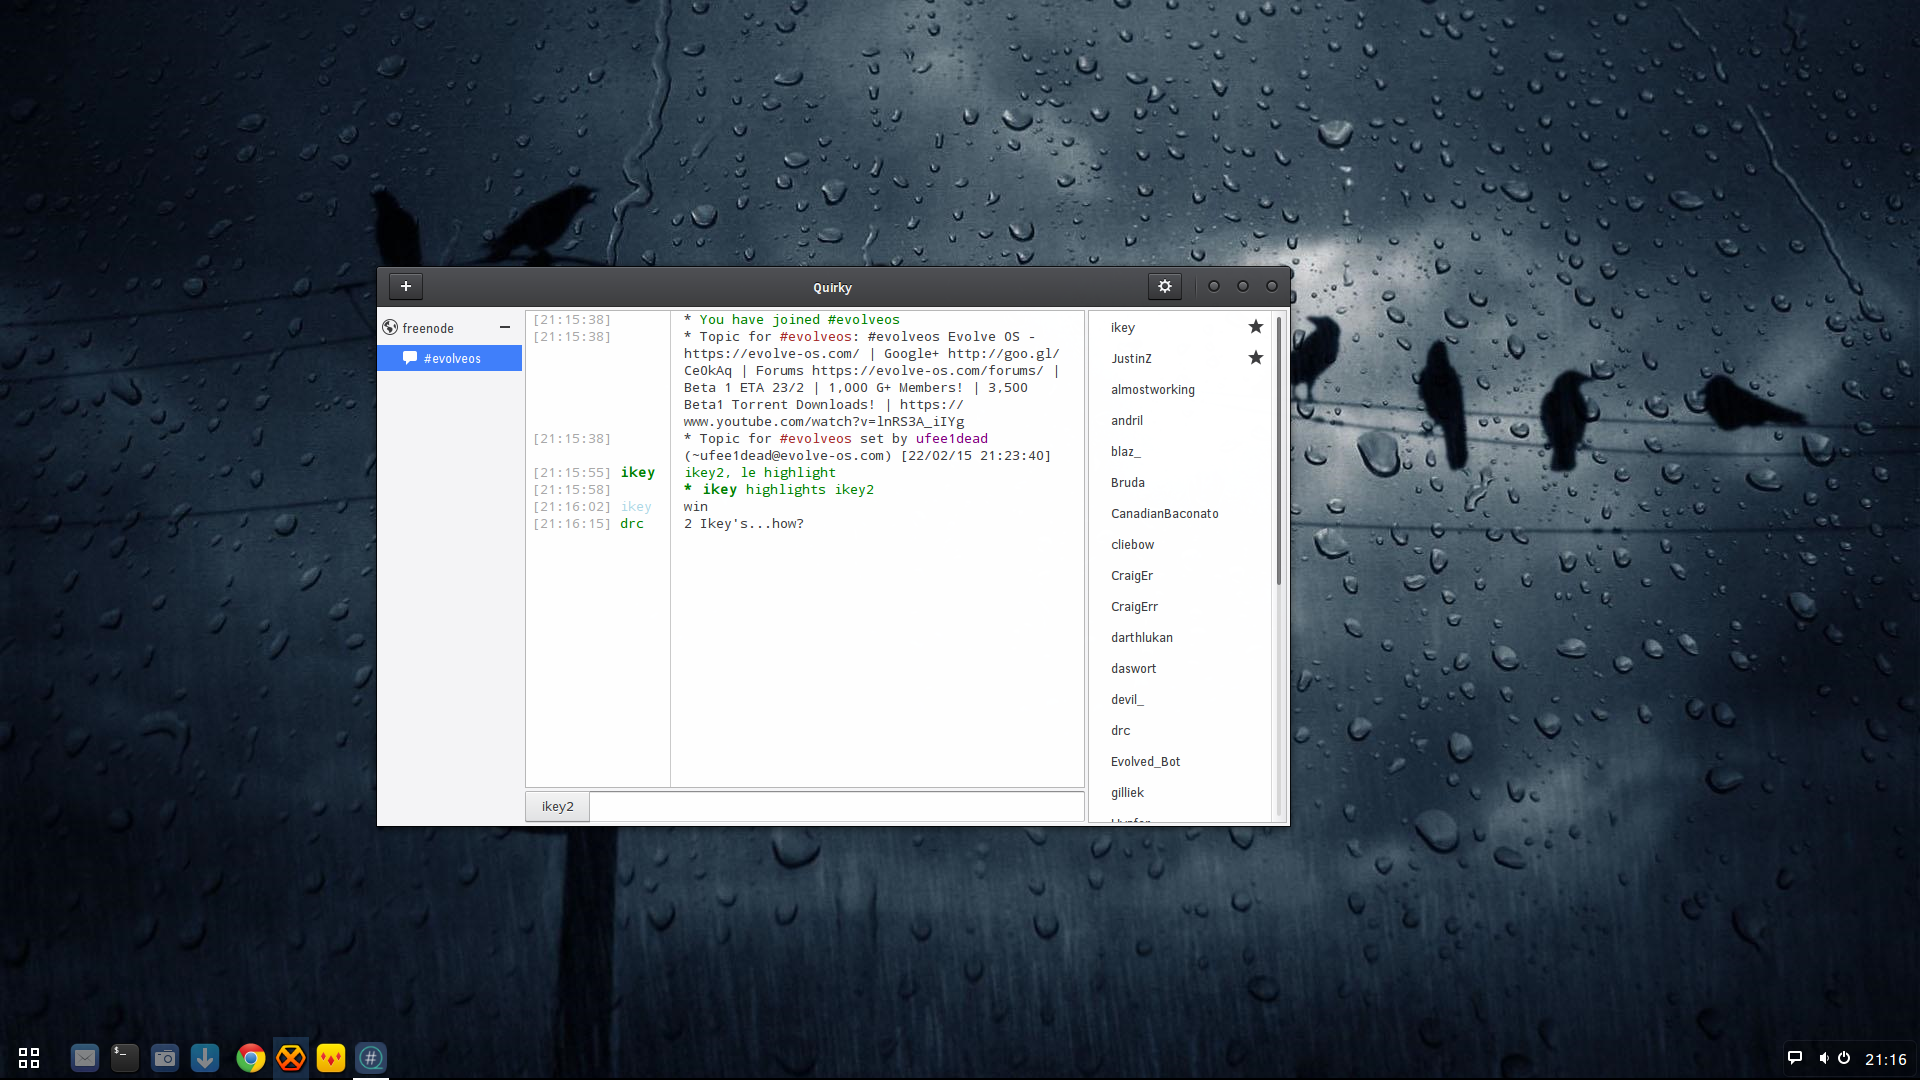Click the plus add button in Quirky header

pos(406,286)
